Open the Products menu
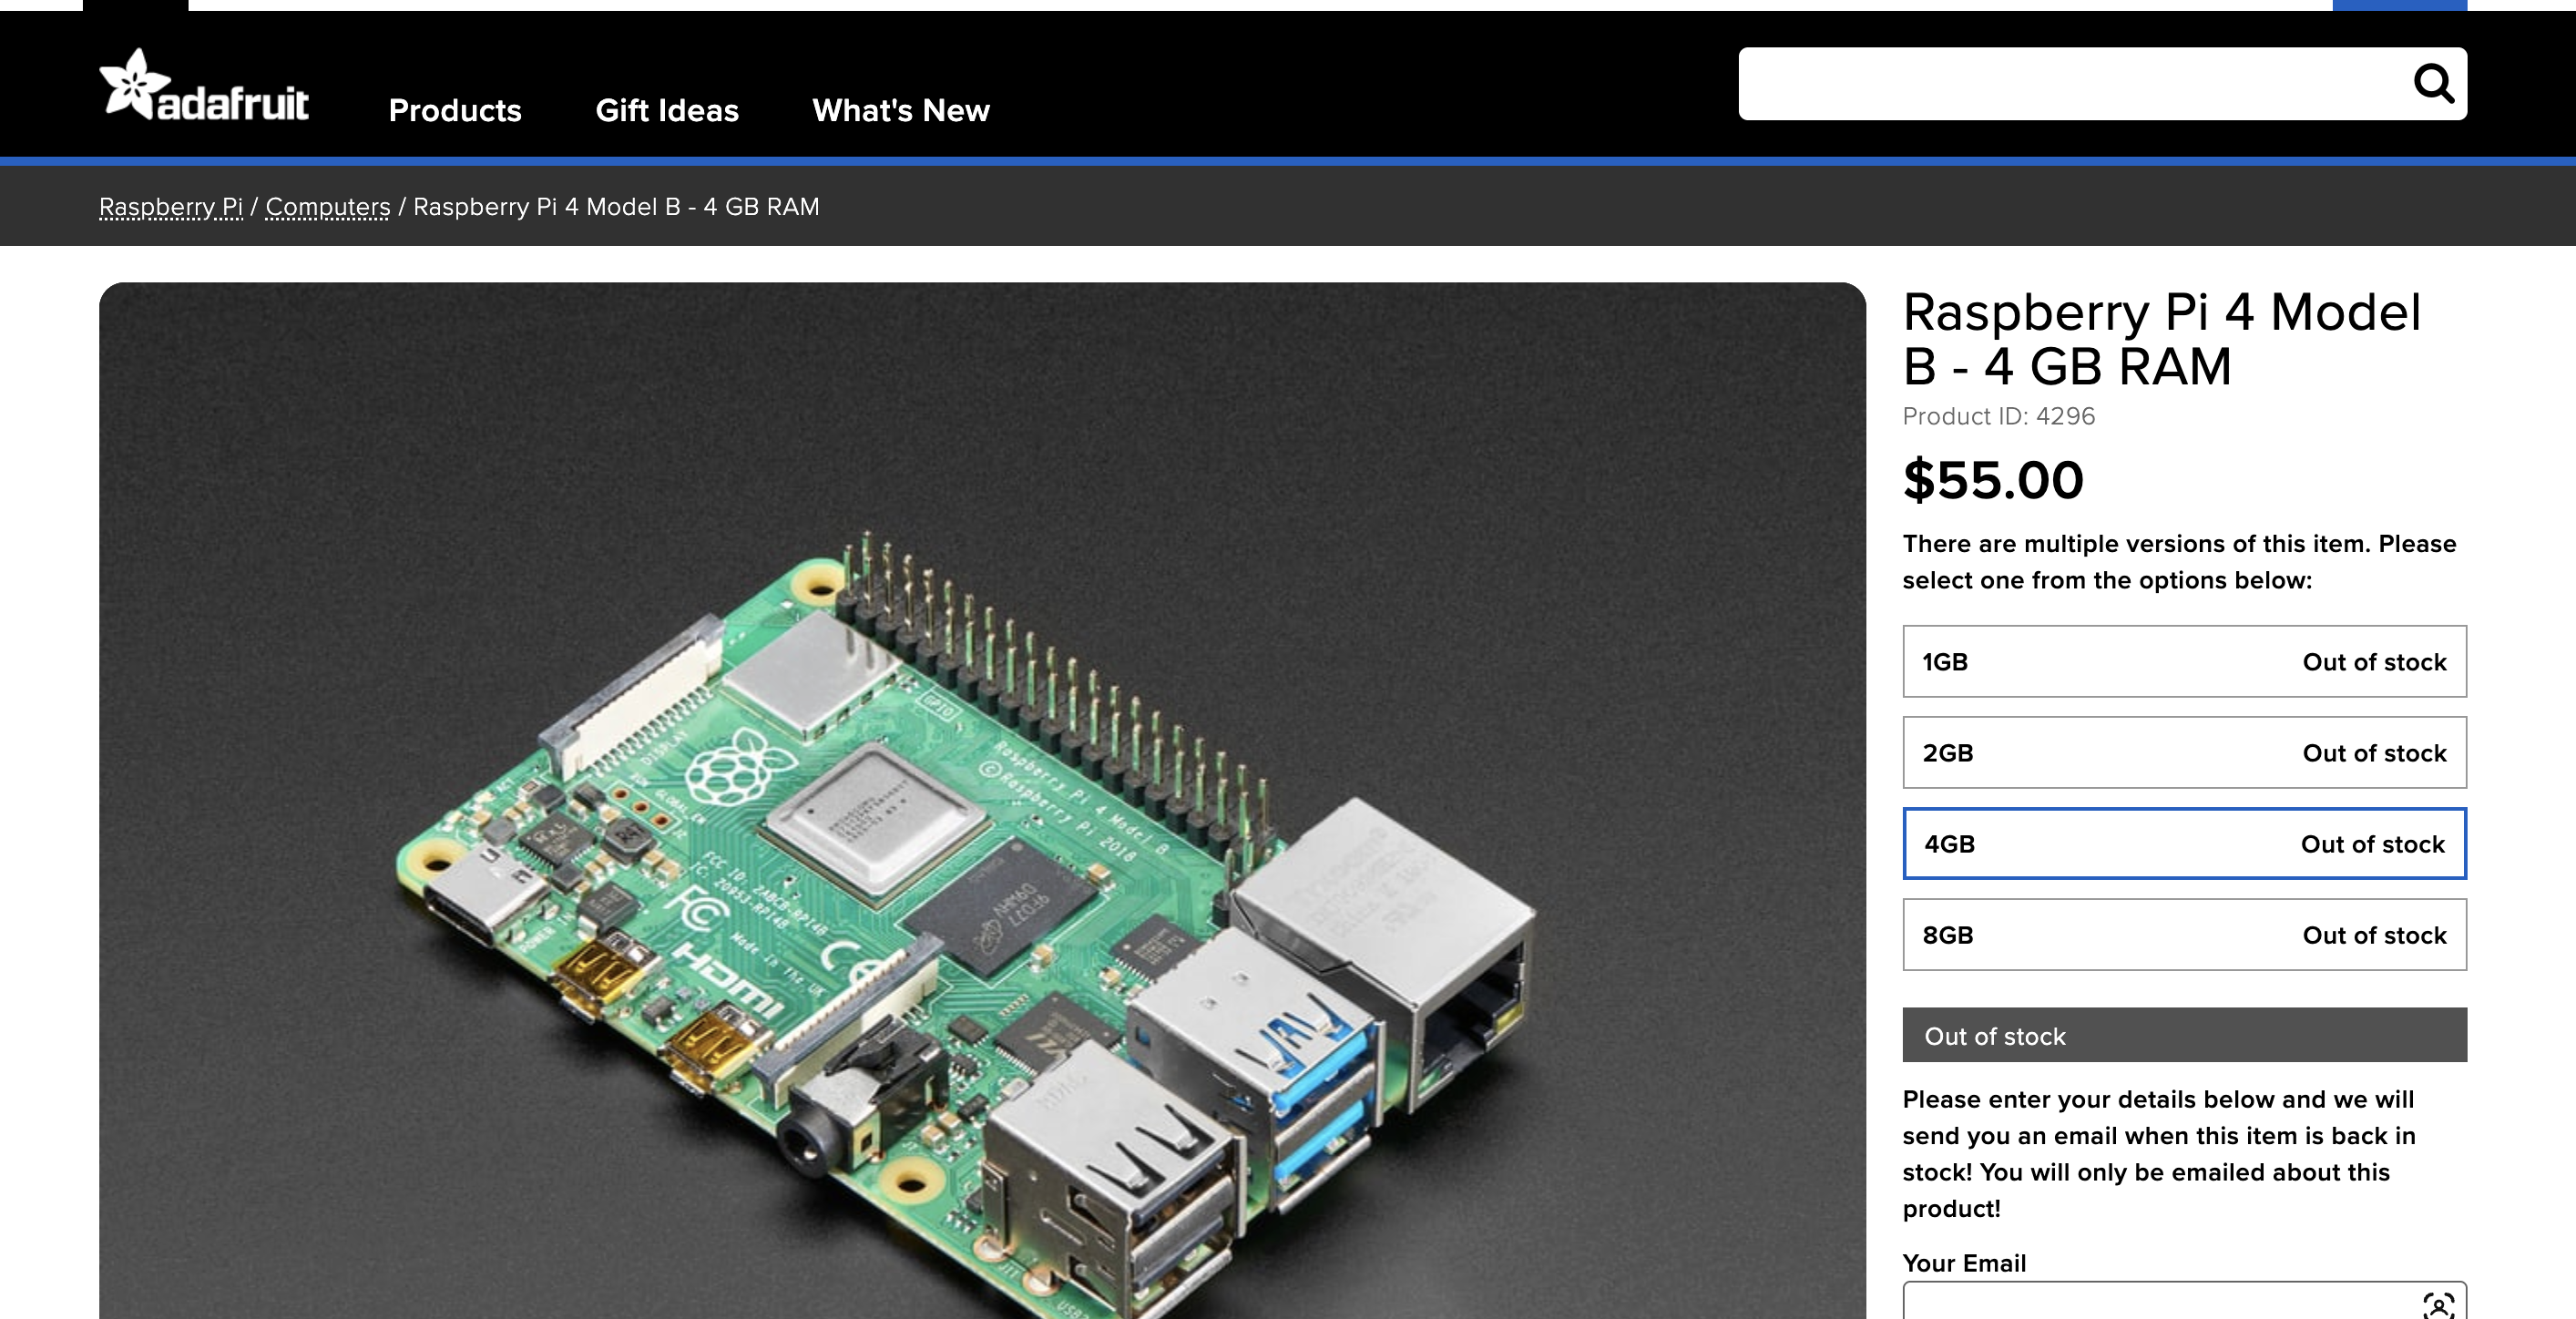 [x=455, y=110]
